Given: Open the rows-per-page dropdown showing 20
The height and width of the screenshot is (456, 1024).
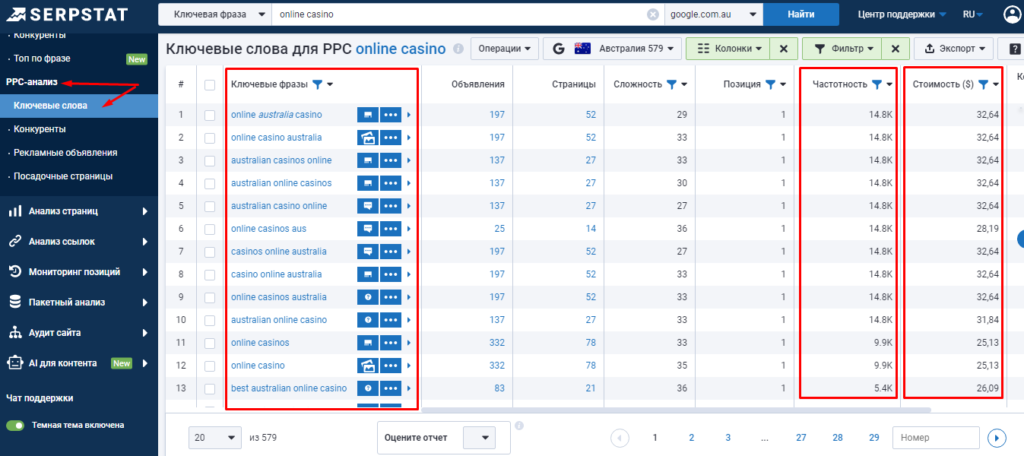Looking at the screenshot, I should click(214, 438).
